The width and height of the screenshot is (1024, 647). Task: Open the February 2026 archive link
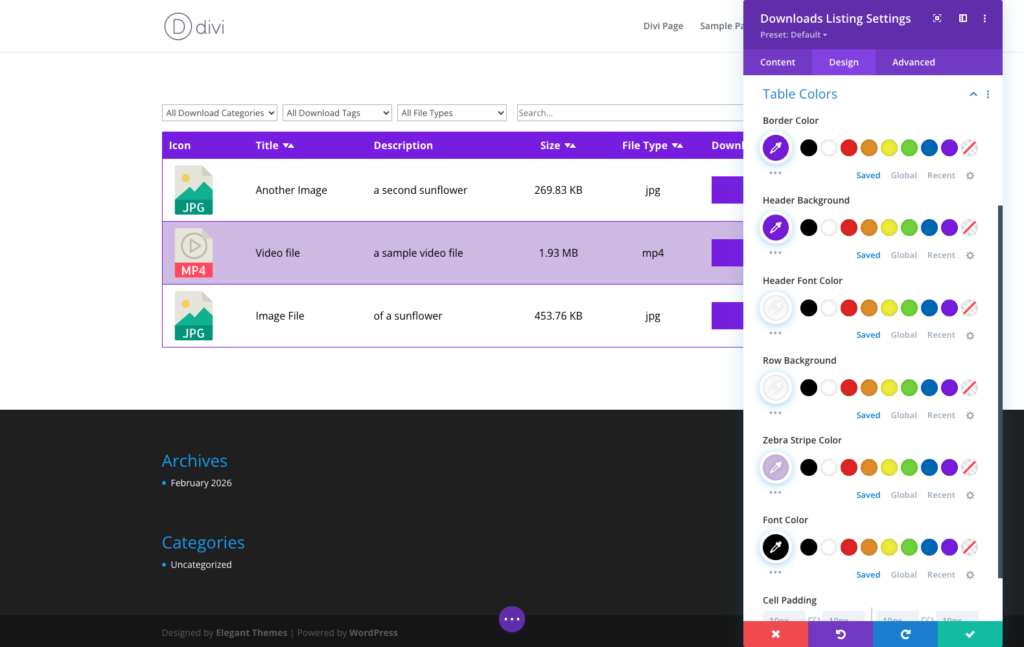click(201, 483)
